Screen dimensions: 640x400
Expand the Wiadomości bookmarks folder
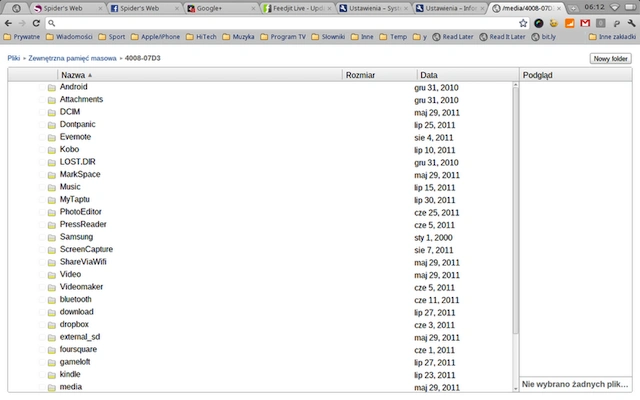(x=69, y=37)
